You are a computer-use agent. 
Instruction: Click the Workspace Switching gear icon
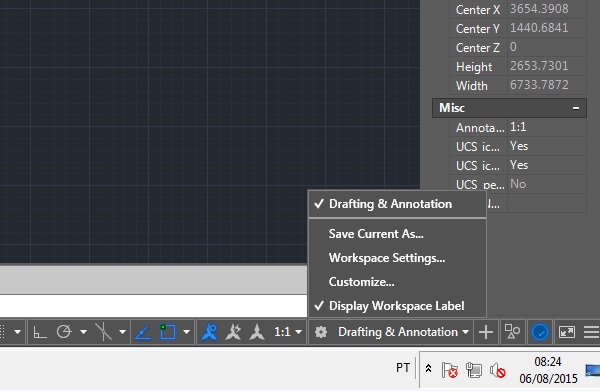pyautogui.click(x=321, y=332)
